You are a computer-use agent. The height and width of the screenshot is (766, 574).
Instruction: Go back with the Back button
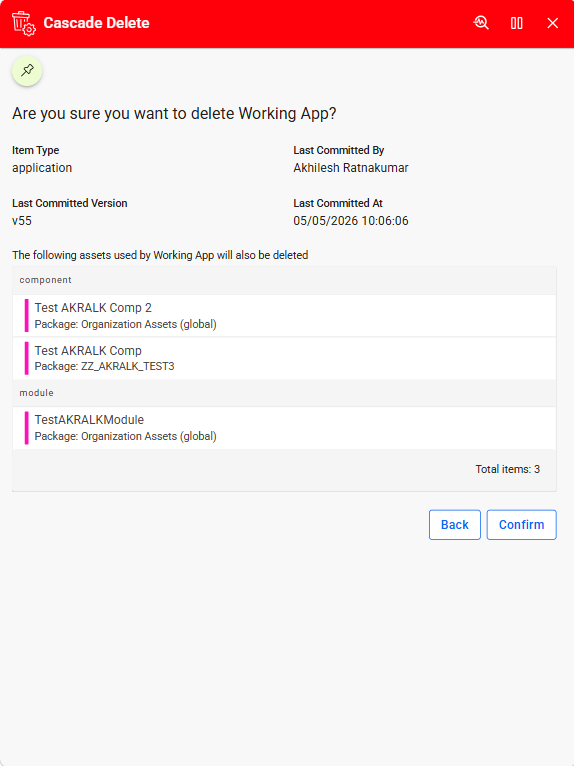coord(455,525)
